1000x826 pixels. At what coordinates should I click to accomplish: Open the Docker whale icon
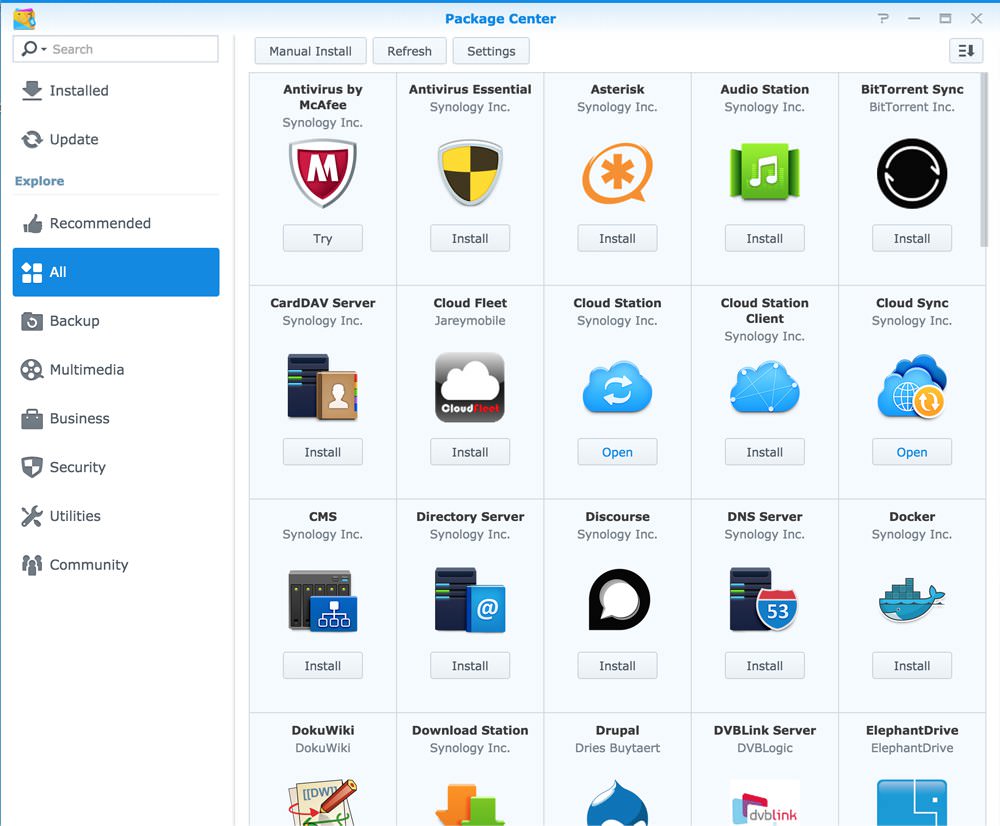pyautogui.click(x=912, y=600)
